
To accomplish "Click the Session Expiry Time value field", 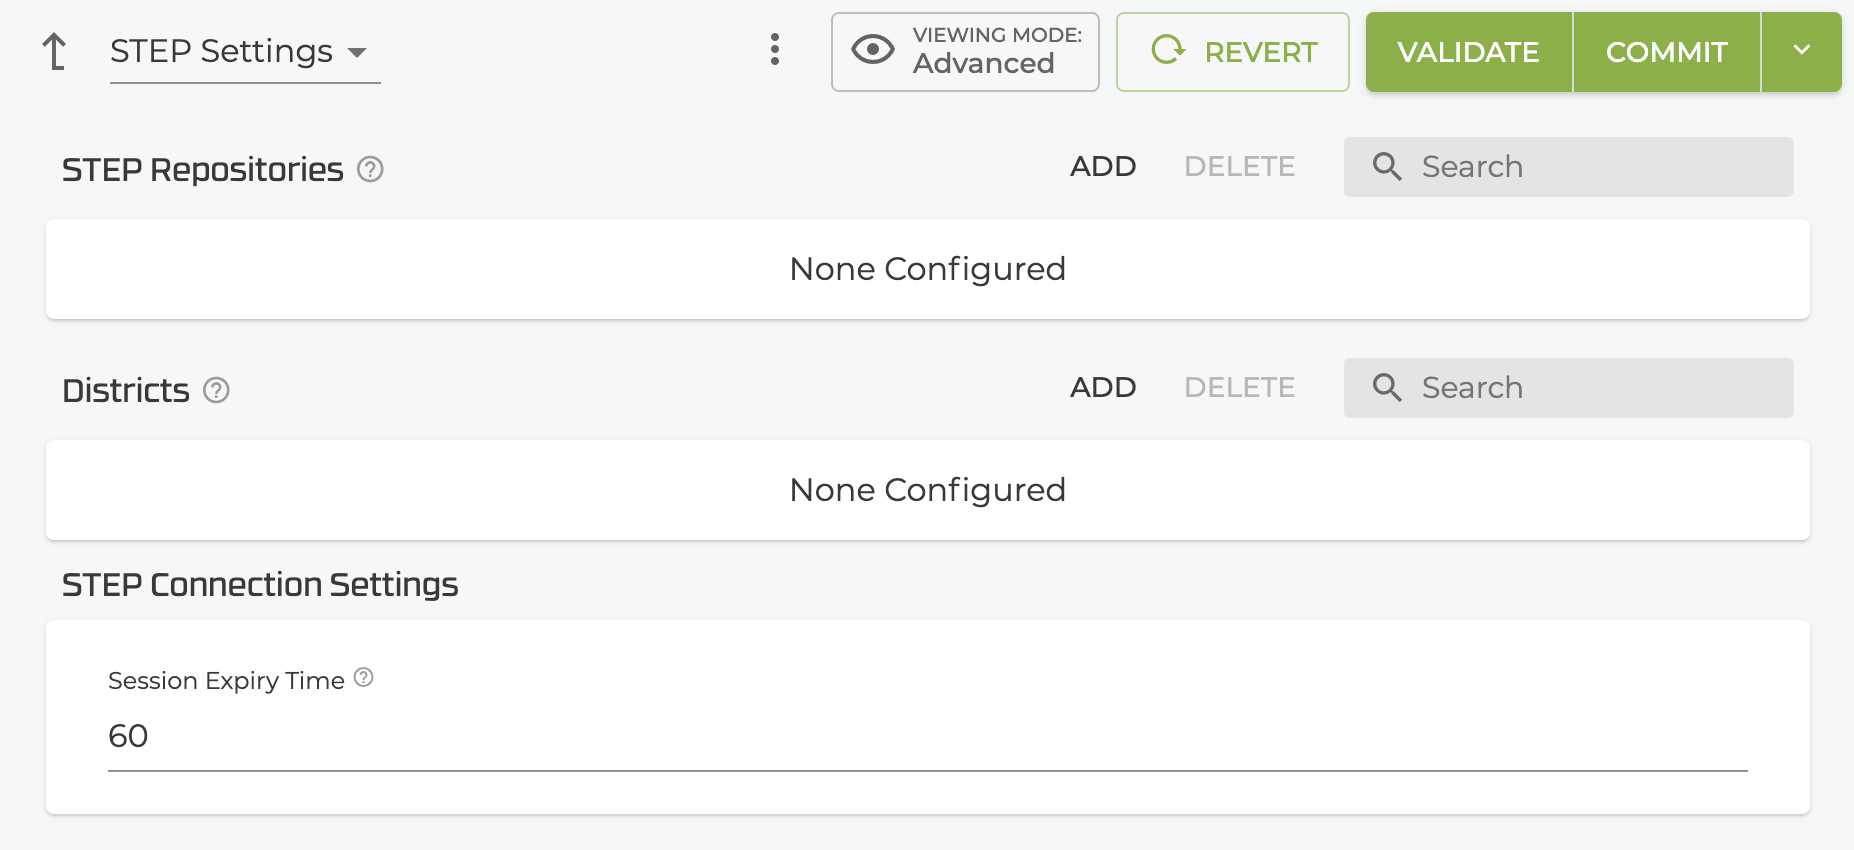I will pyautogui.click(x=926, y=737).
